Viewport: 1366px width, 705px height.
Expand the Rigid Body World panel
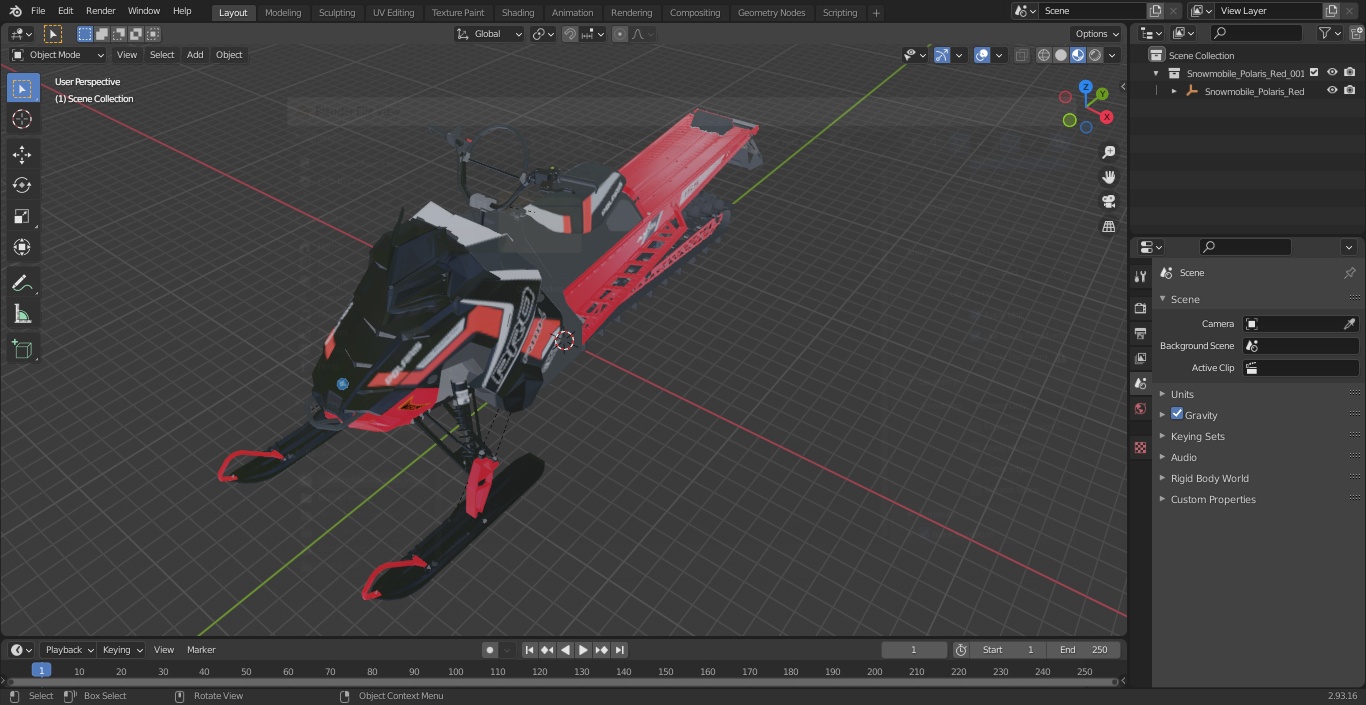point(1209,478)
